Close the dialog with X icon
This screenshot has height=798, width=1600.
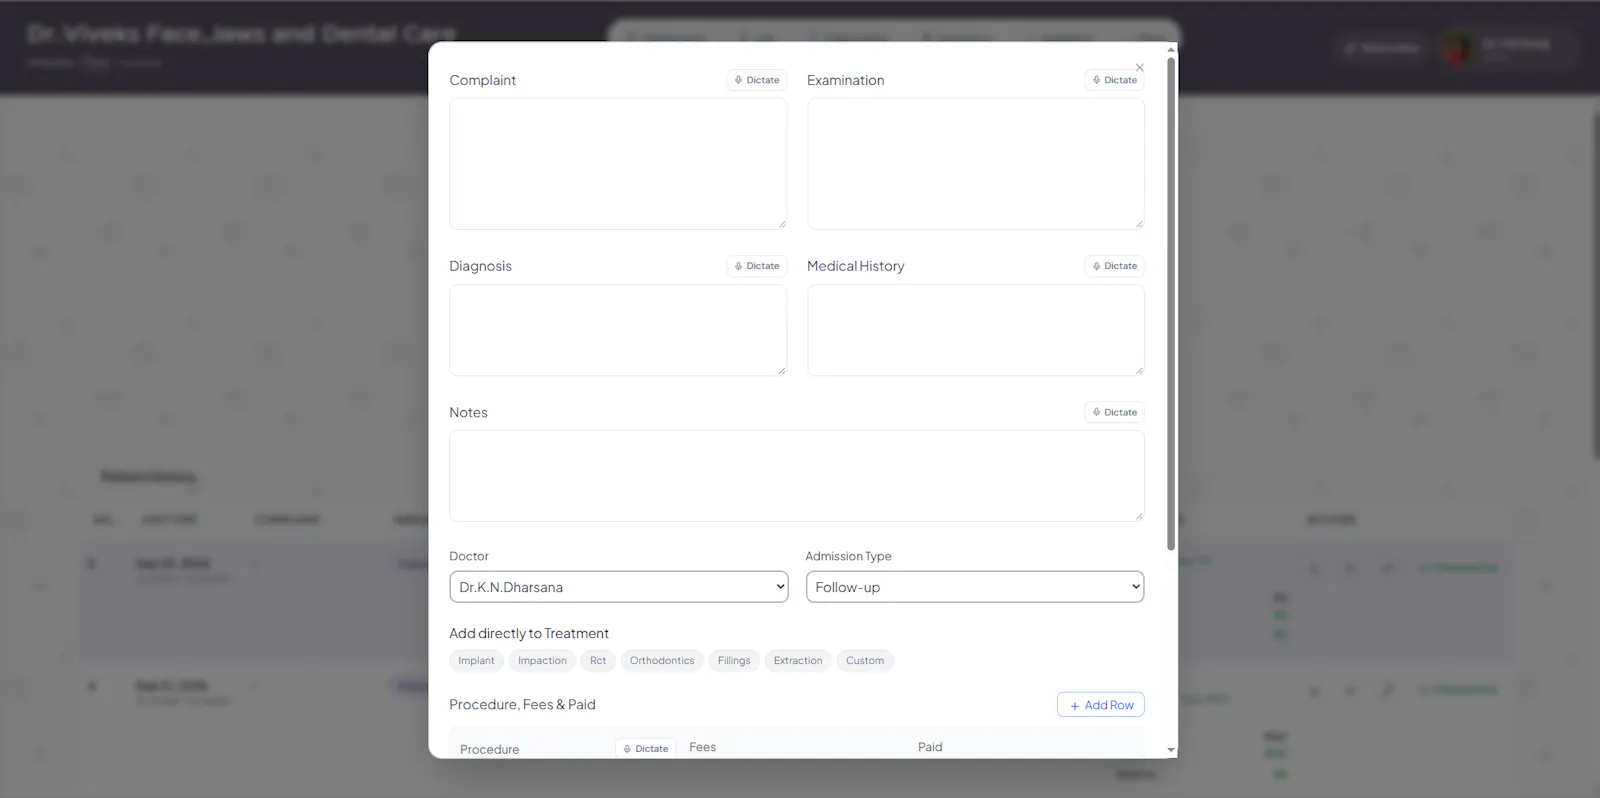tap(1140, 67)
